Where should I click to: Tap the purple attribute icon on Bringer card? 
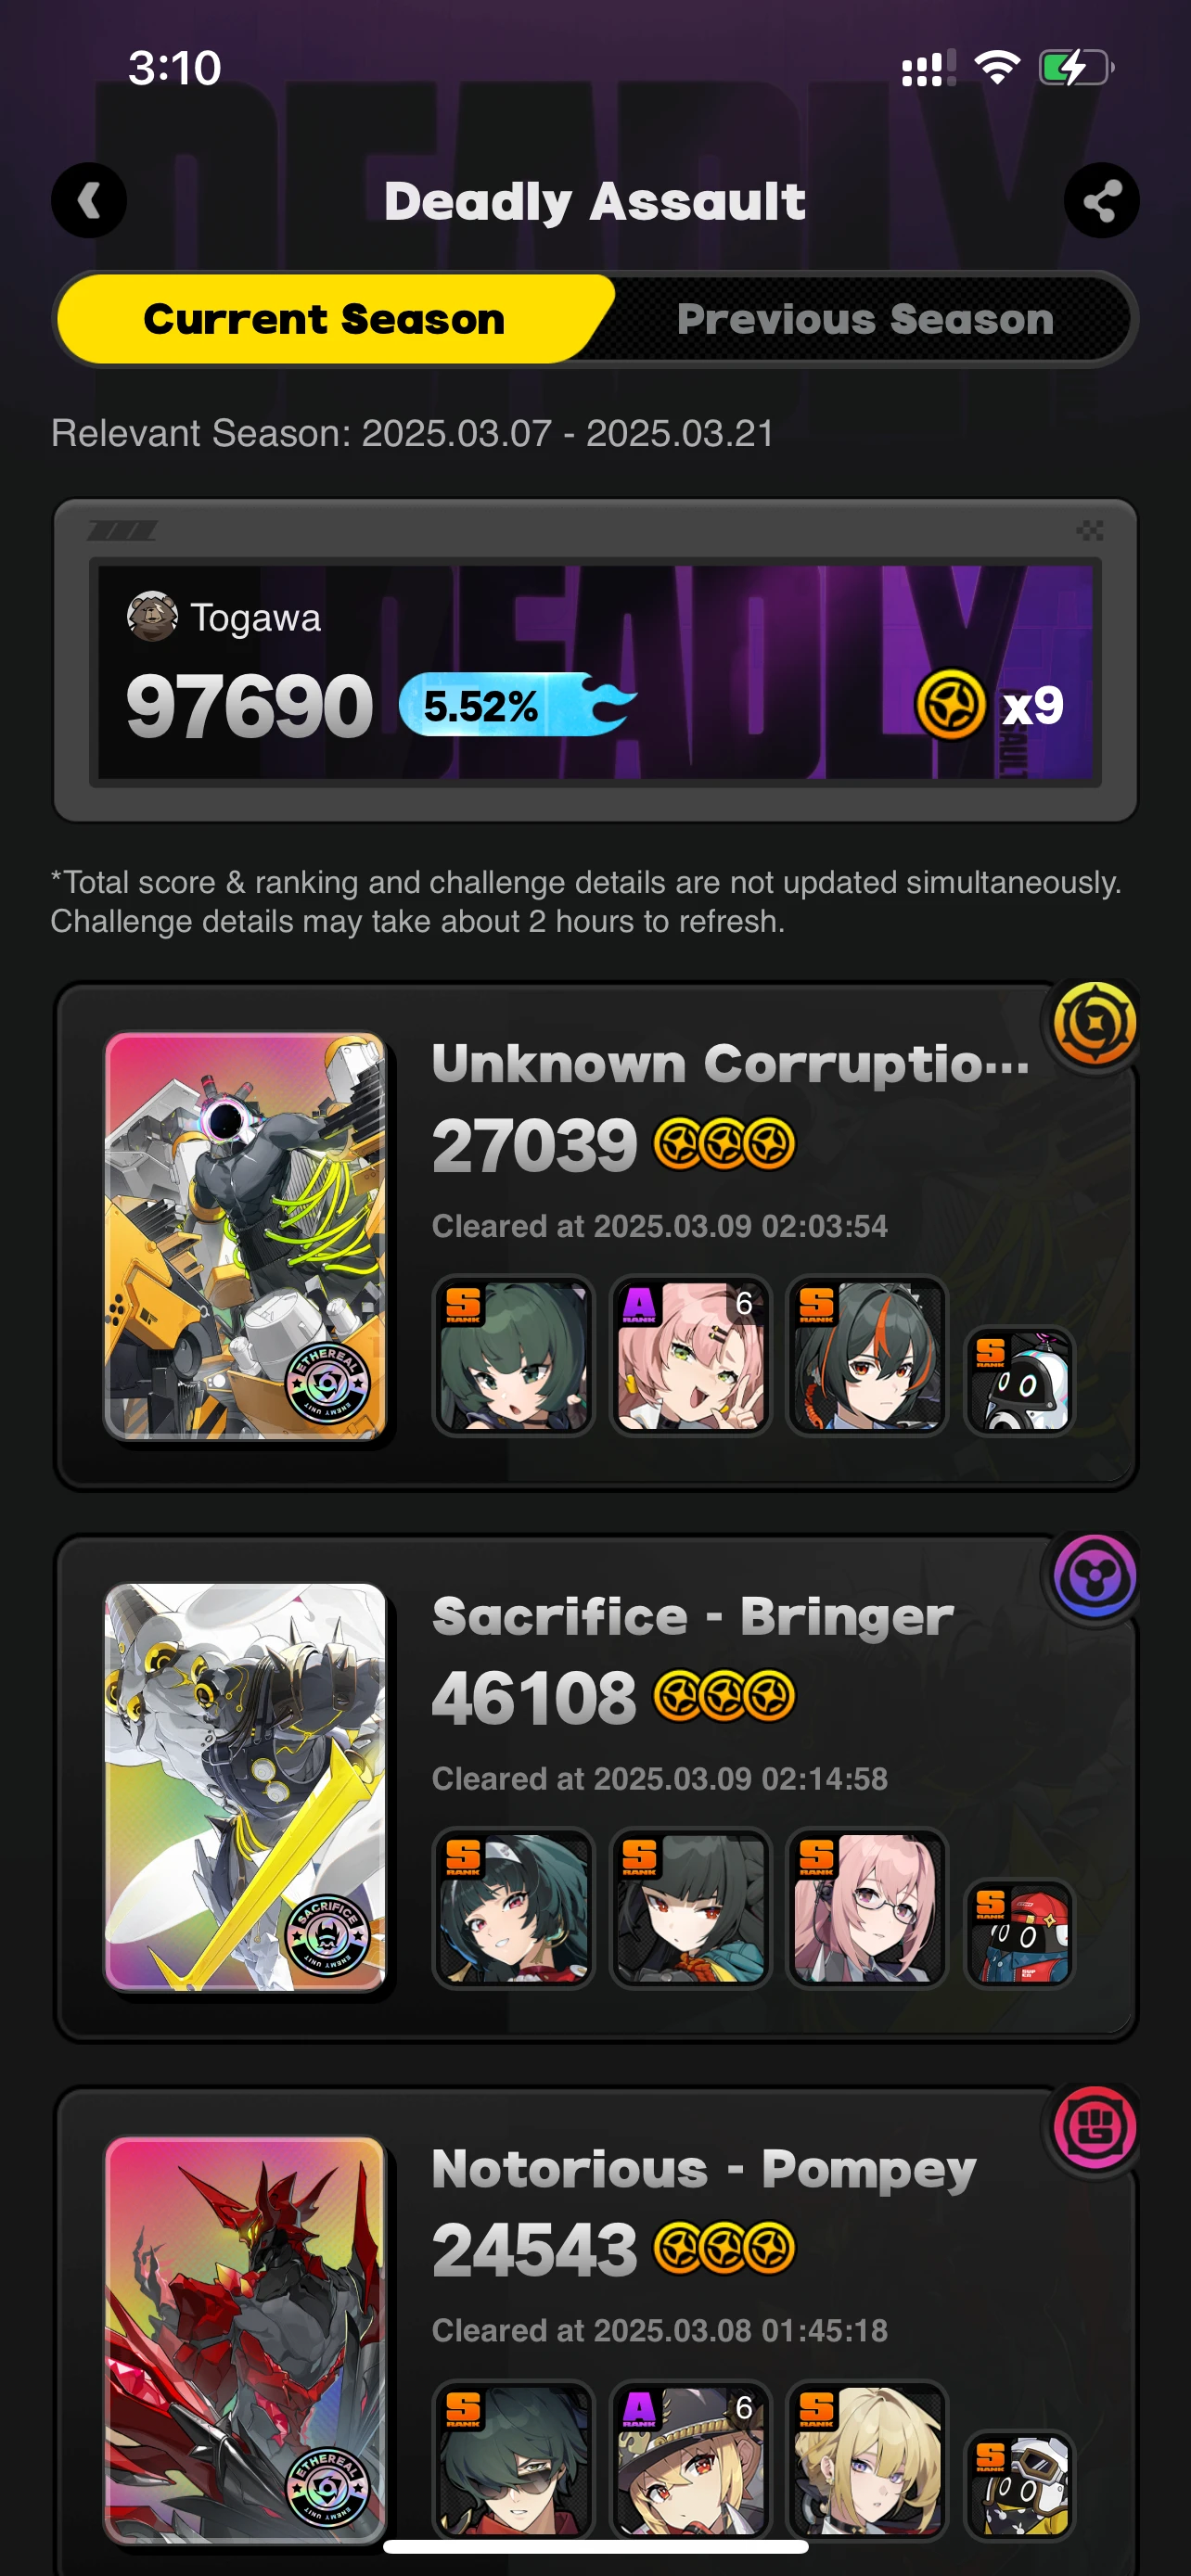click(x=1095, y=1577)
